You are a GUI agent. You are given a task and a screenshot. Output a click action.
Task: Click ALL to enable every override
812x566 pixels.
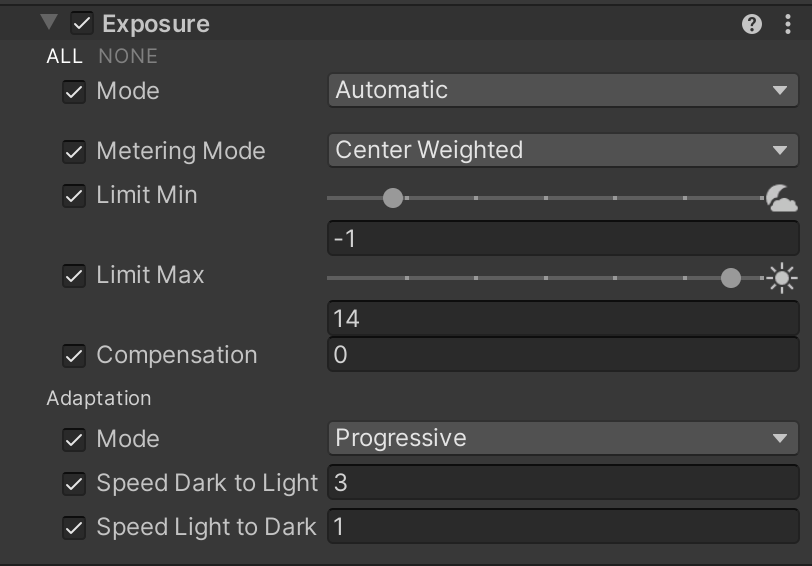tap(65, 56)
